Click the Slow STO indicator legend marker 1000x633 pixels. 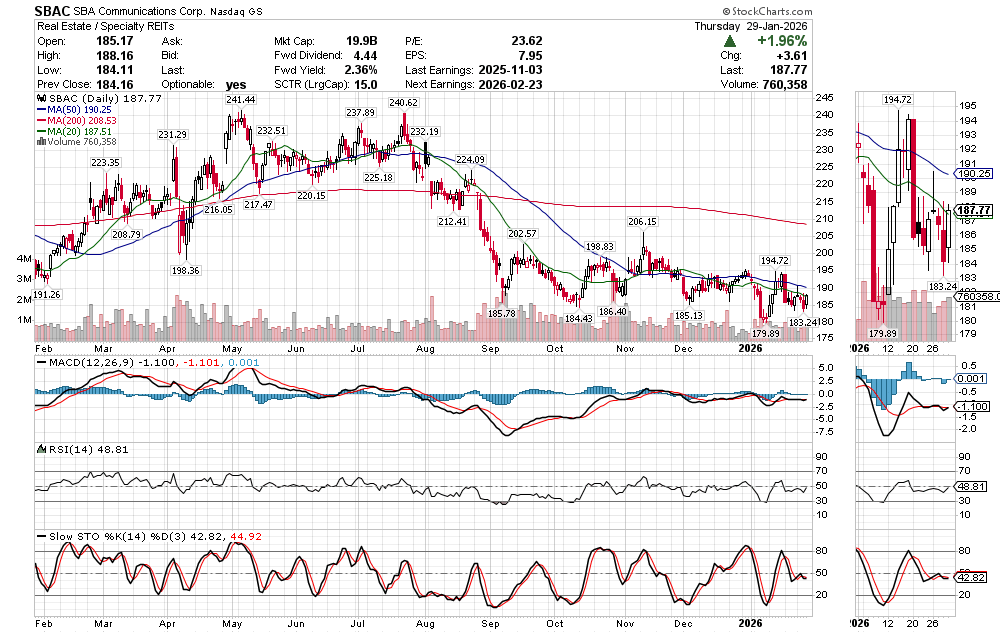coord(40,539)
